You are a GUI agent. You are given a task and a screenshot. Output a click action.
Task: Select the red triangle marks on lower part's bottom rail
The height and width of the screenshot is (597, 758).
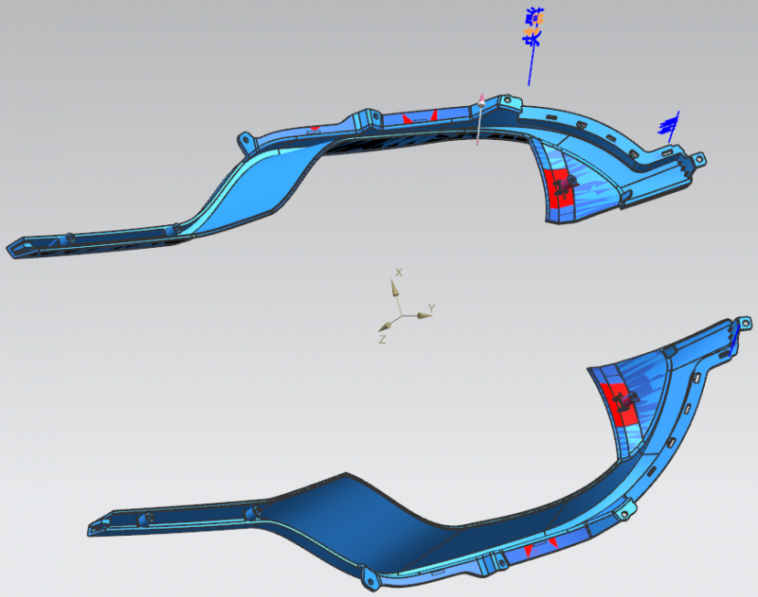(x=542, y=547)
